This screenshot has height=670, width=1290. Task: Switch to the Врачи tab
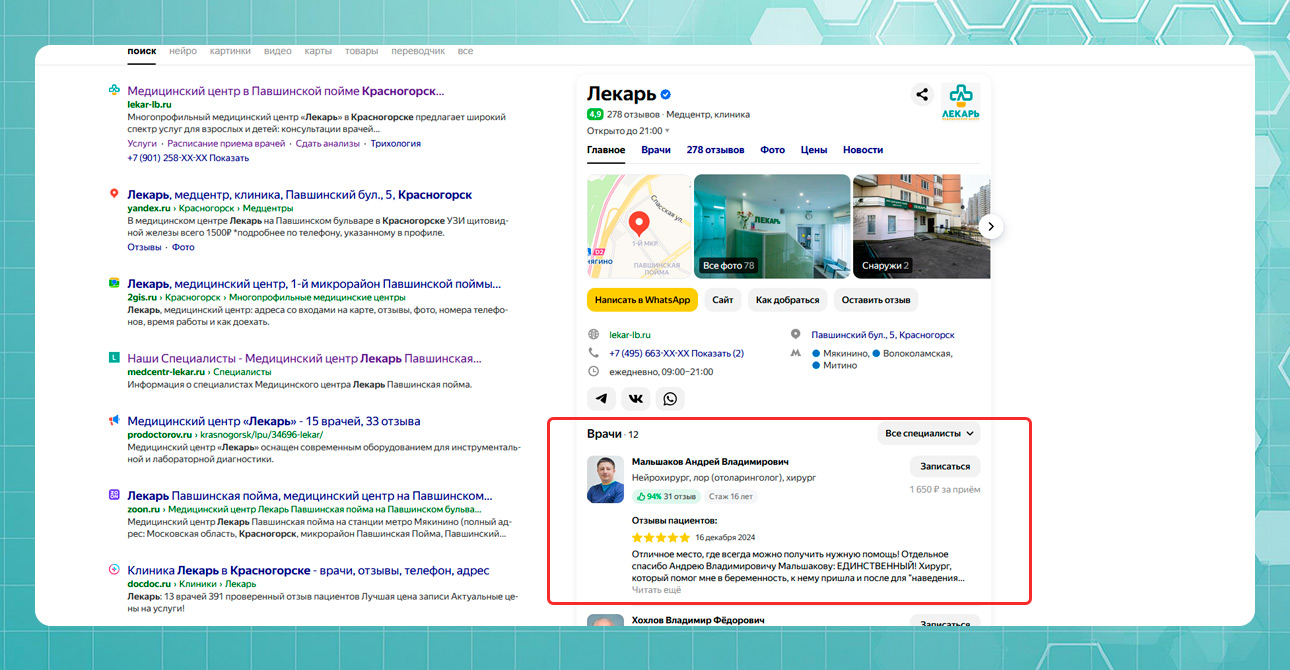pos(656,150)
